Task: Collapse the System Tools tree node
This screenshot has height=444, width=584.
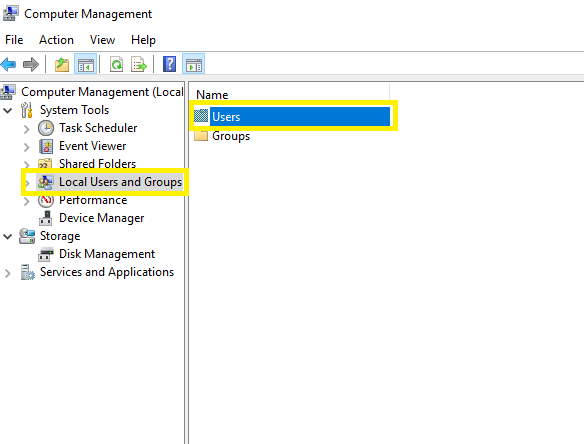Action: click(x=8, y=110)
